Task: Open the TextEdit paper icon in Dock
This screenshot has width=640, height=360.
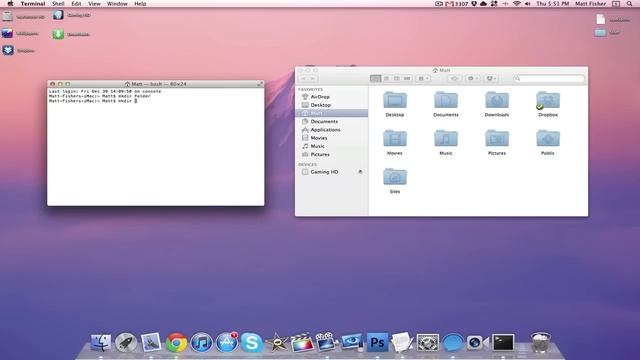Action: [x=402, y=342]
